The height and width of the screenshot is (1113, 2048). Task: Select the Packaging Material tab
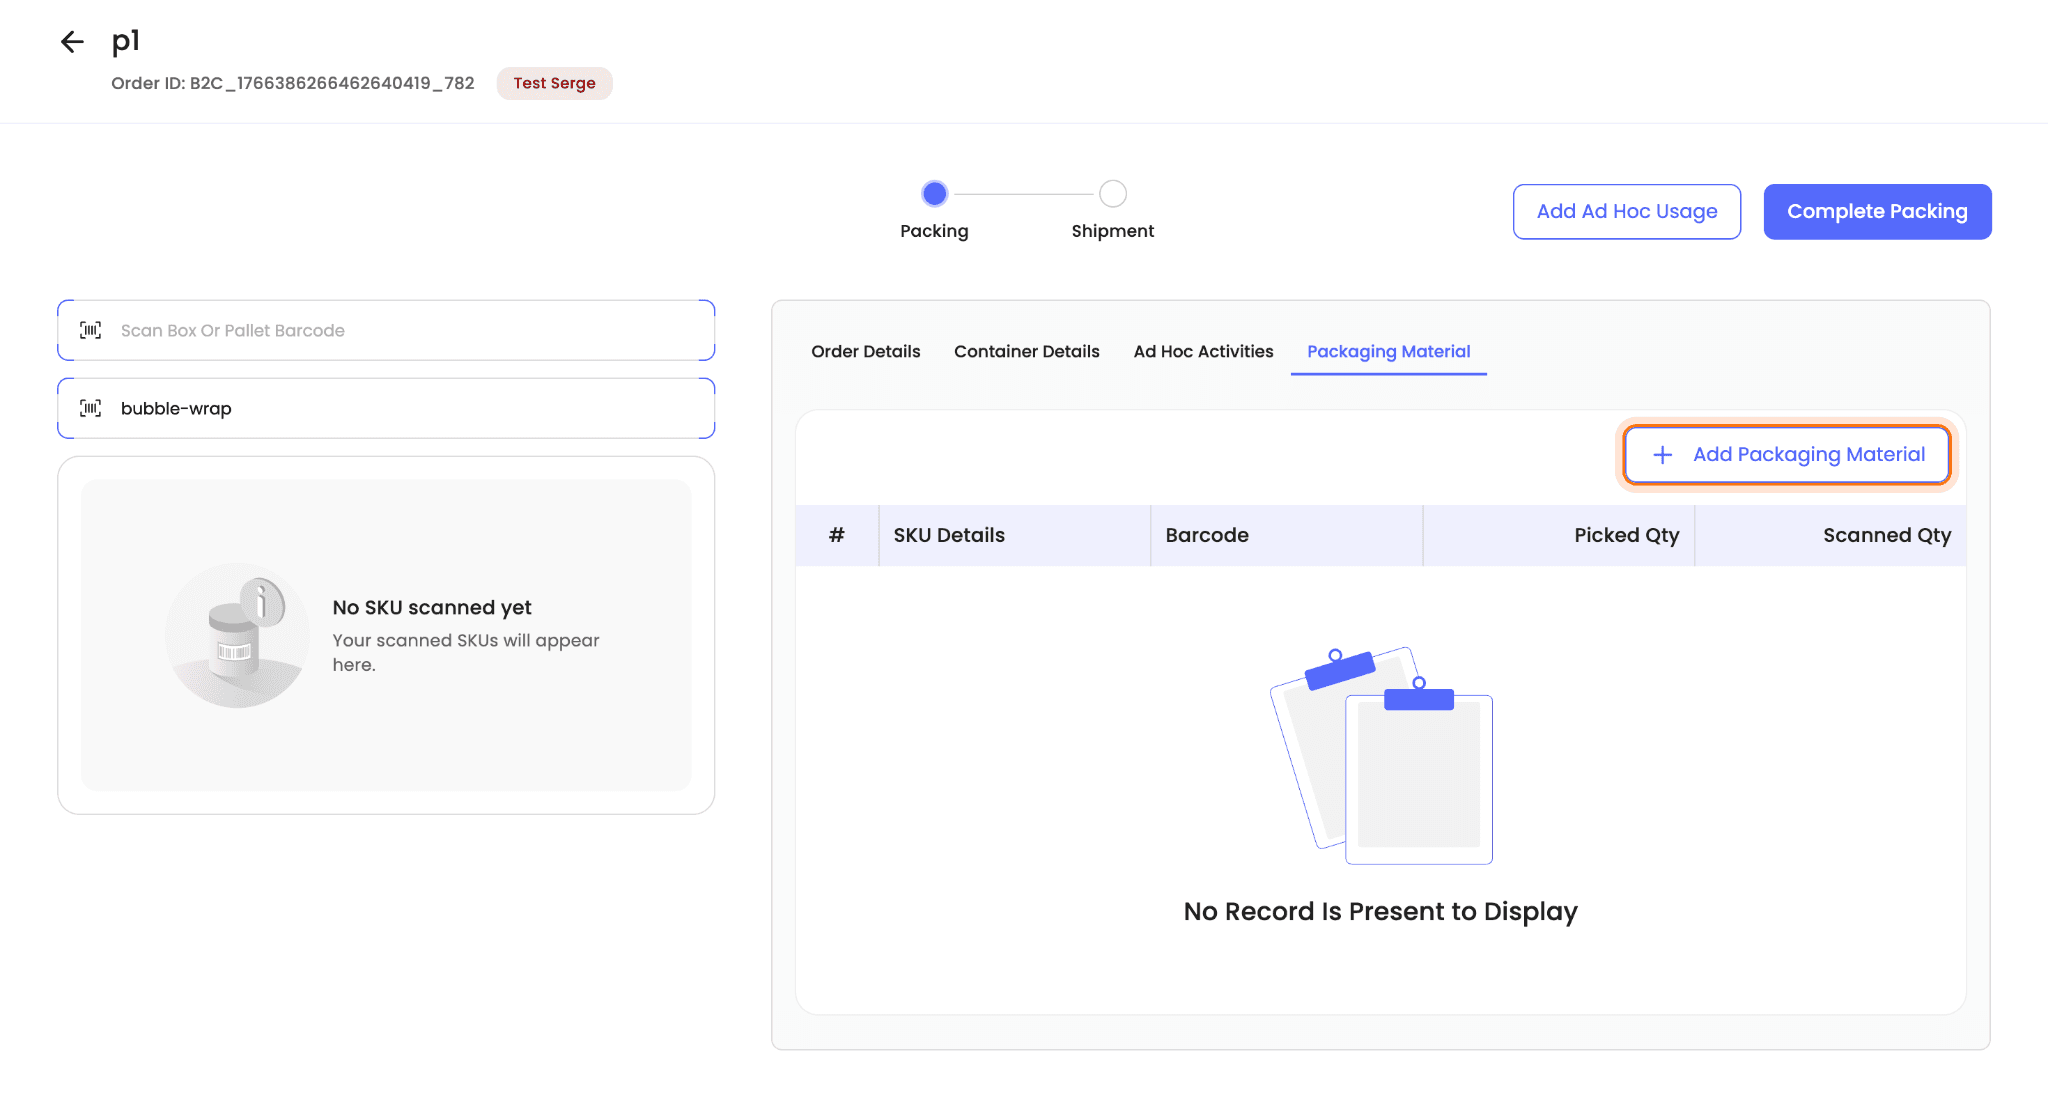coord(1388,351)
